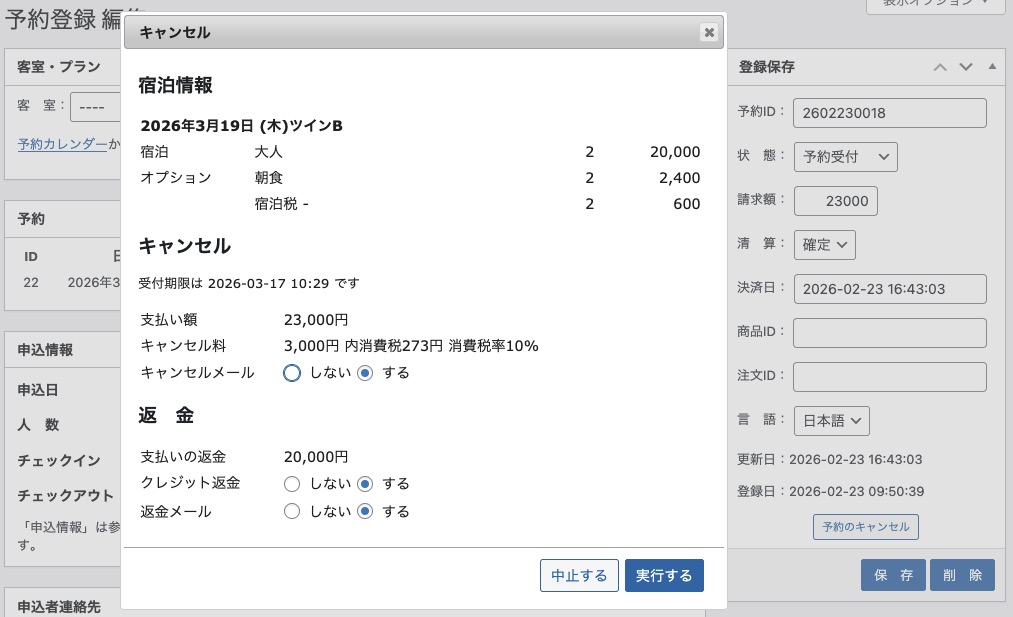Viewport: 1013px width, 617px height.
Task: Open the 状態 dropdown showing 予約受付
Action: tap(845, 157)
